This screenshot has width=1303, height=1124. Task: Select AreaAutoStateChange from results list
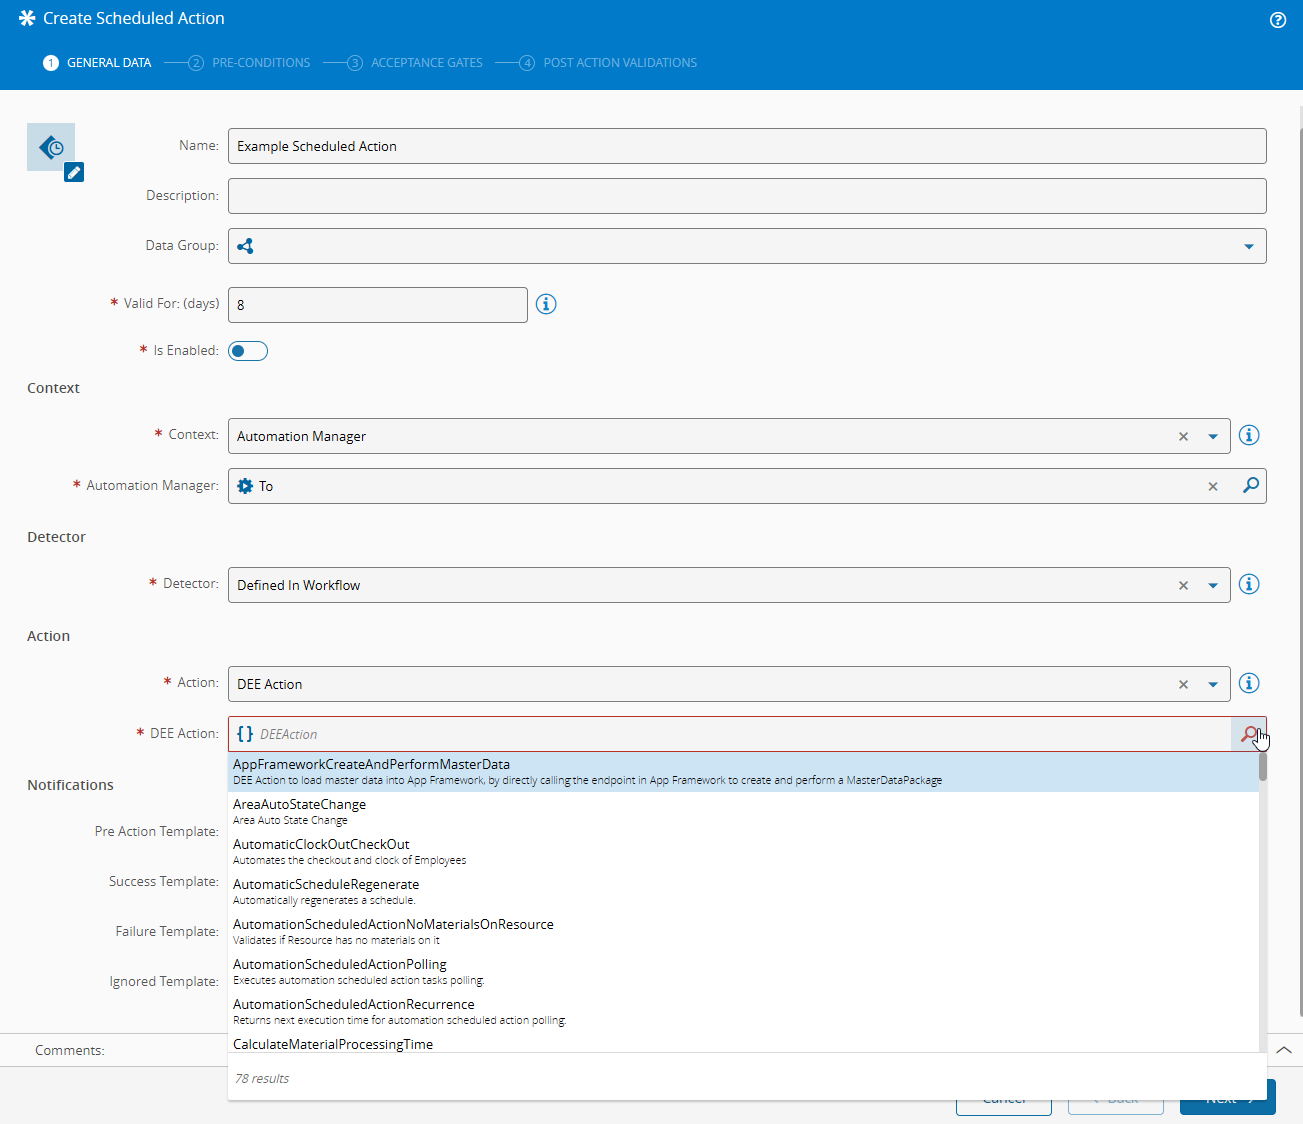[300, 811]
